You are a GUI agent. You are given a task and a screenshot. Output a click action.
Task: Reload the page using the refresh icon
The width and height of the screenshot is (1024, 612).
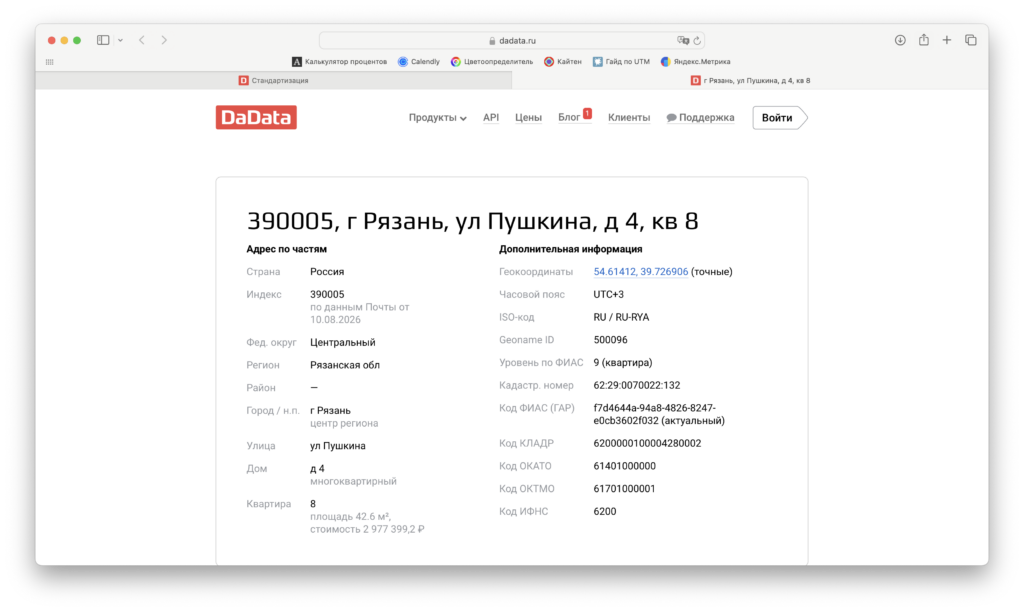(697, 40)
